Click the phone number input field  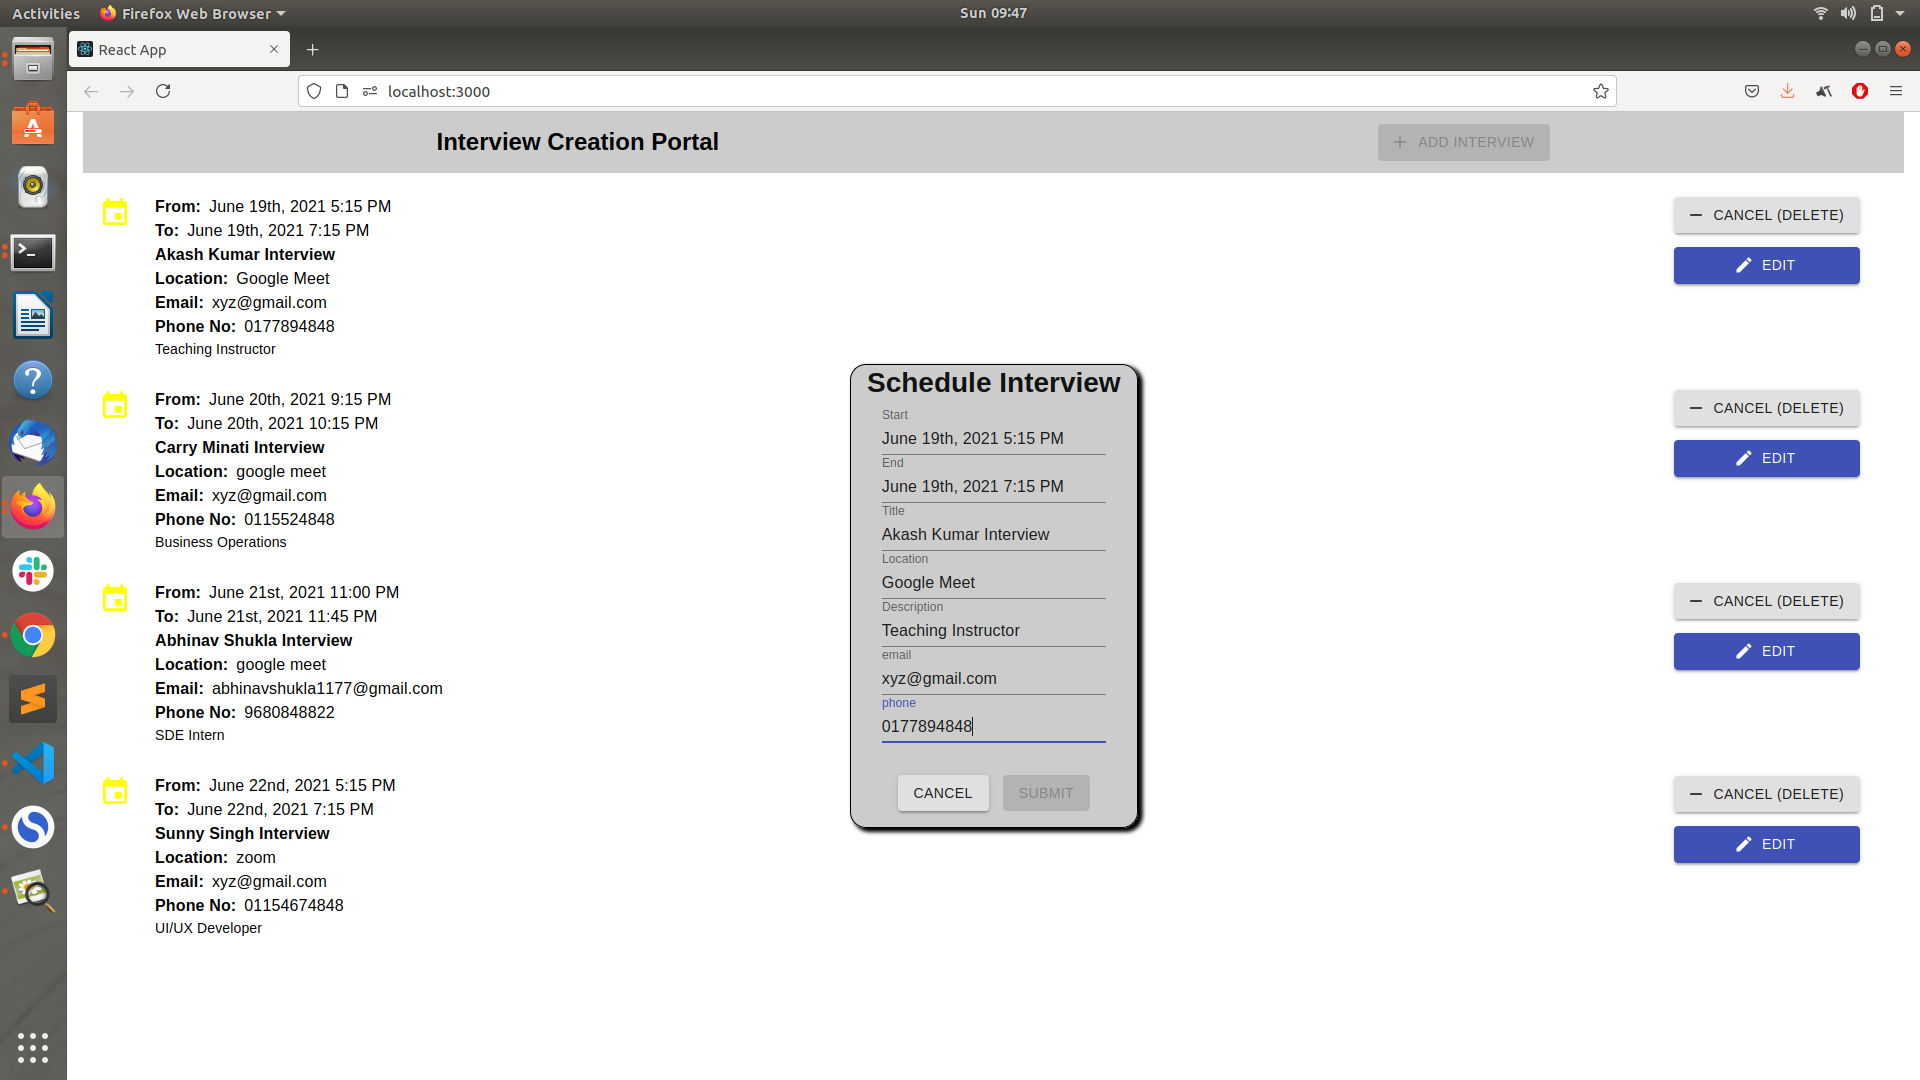[993, 727]
